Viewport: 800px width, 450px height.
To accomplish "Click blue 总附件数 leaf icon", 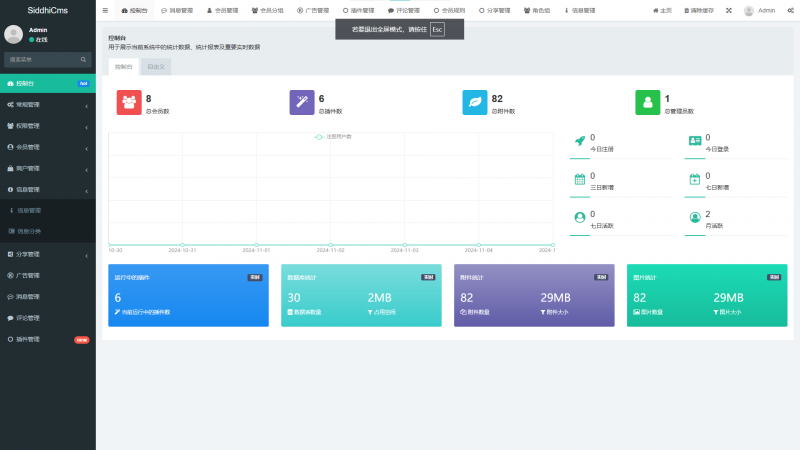I will pos(475,103).
